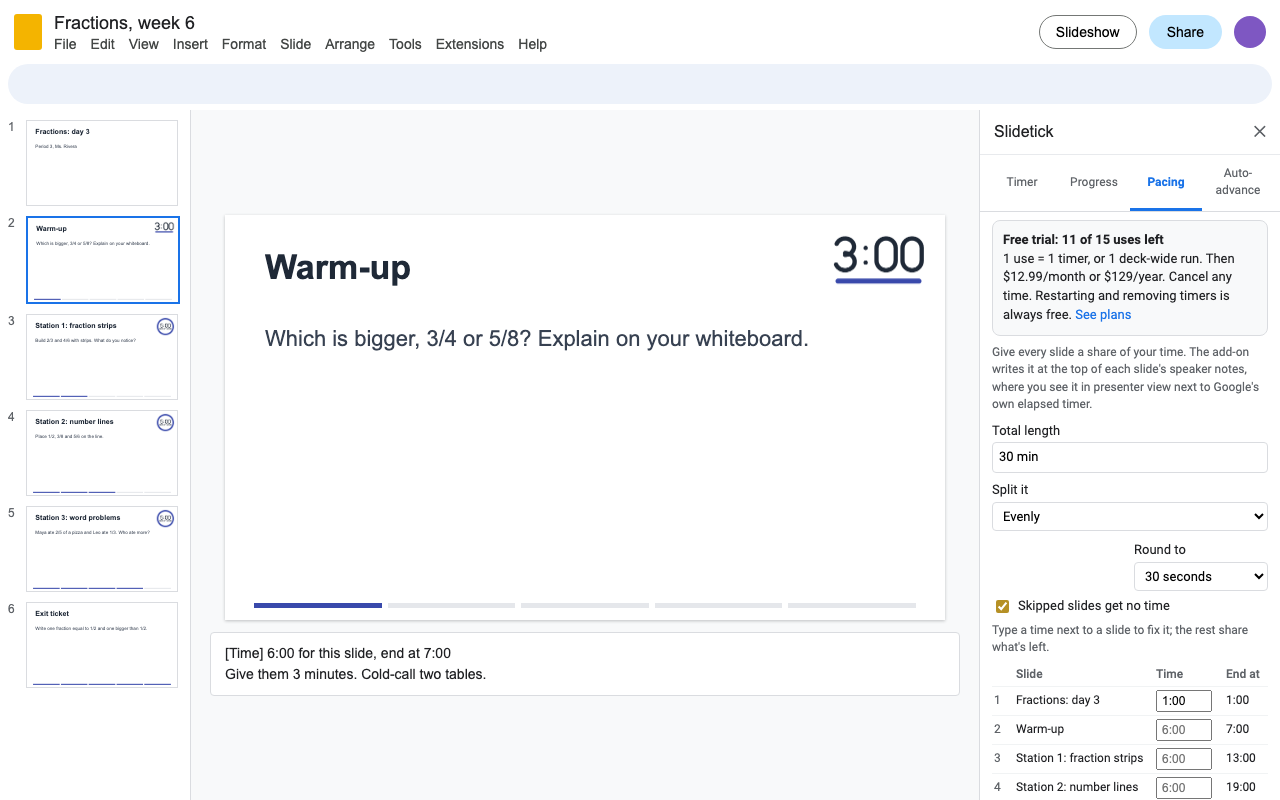Open the Edit menu
Image resolution: width=1280 pixels, height=800 pixels.
(x=103, y=44)
